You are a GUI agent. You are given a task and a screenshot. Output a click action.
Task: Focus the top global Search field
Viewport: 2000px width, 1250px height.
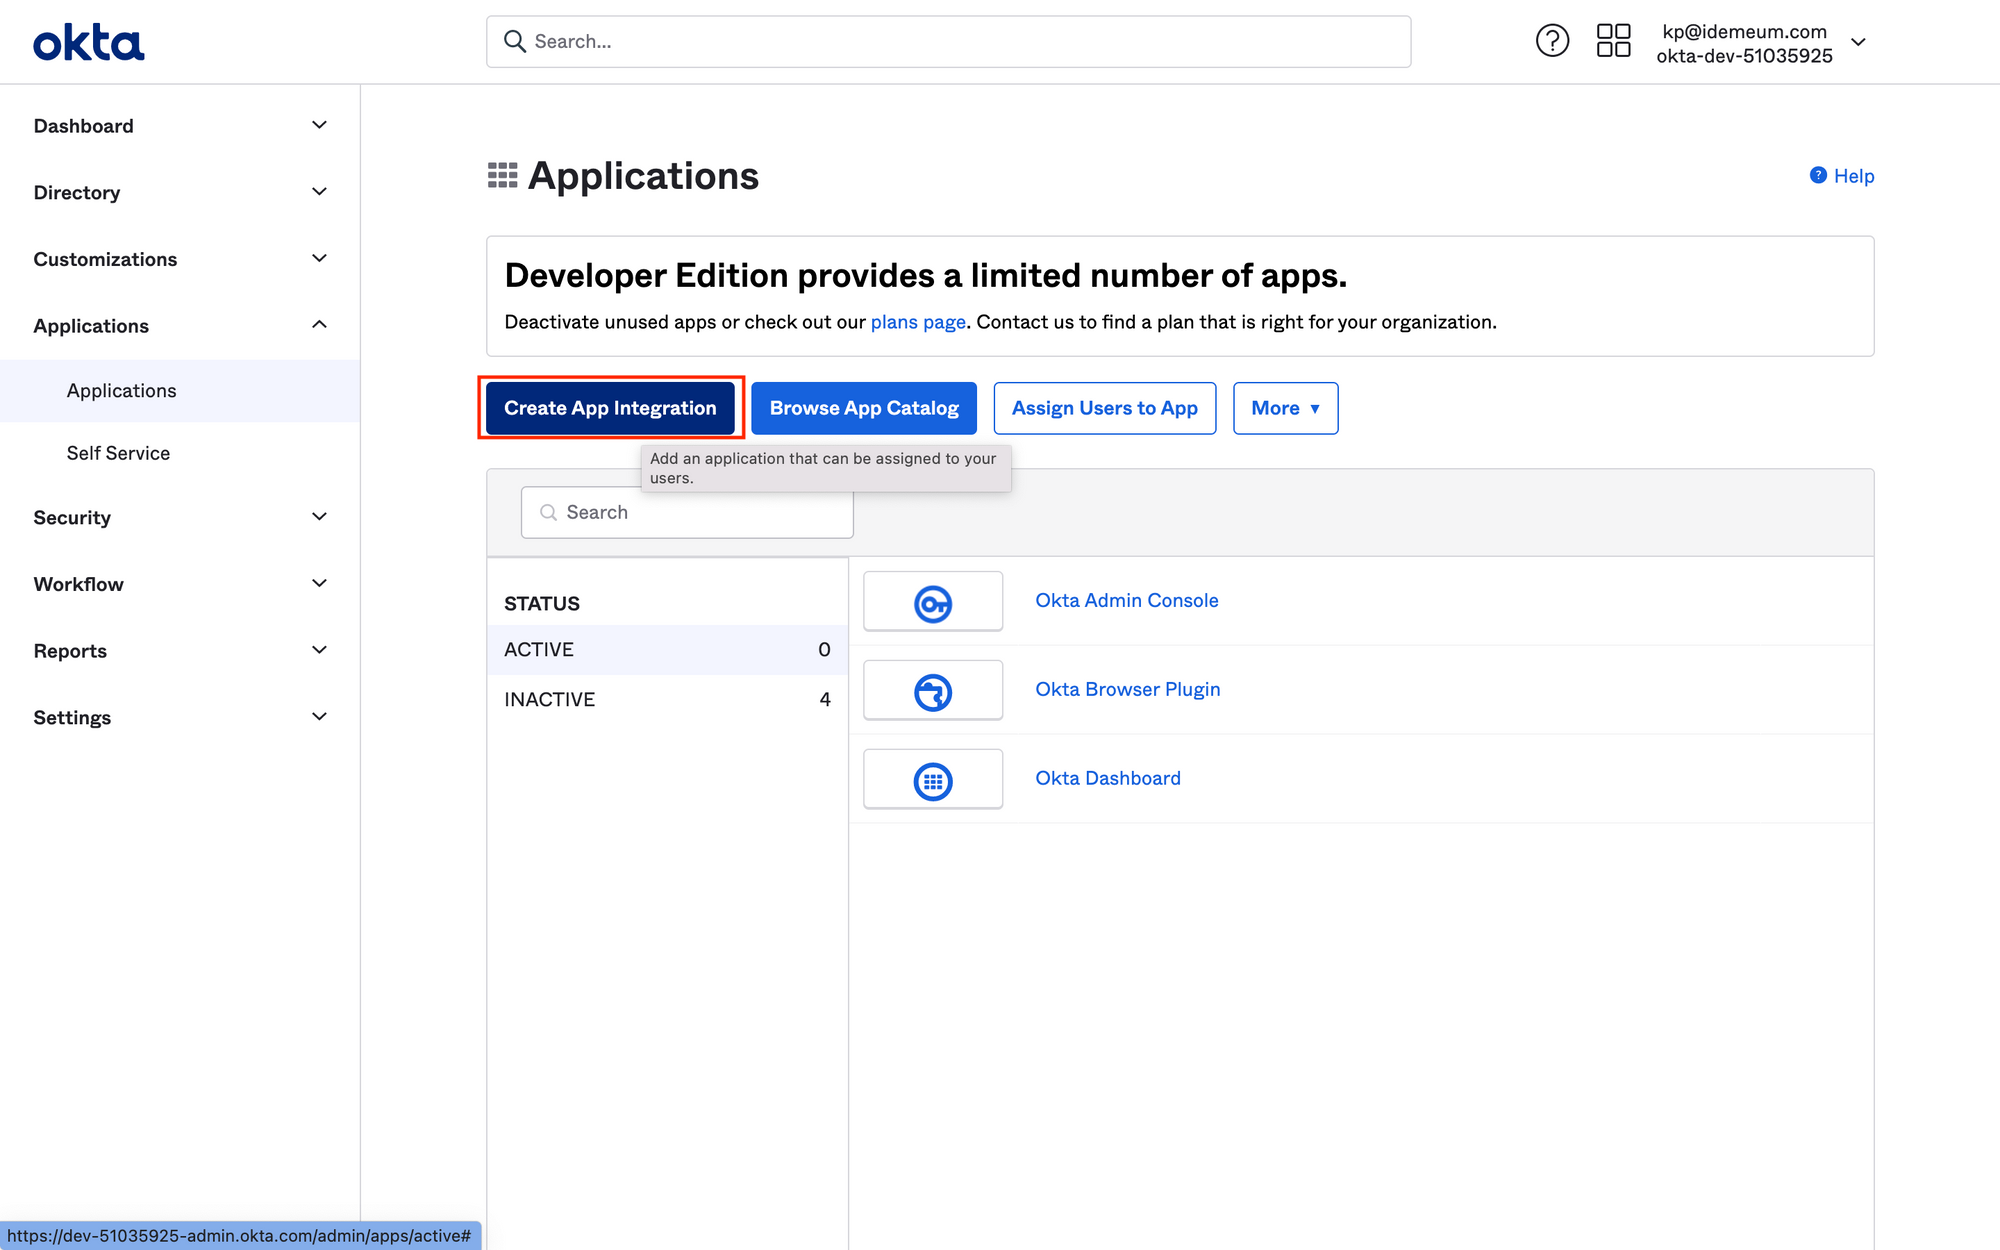tap(948, 41)
